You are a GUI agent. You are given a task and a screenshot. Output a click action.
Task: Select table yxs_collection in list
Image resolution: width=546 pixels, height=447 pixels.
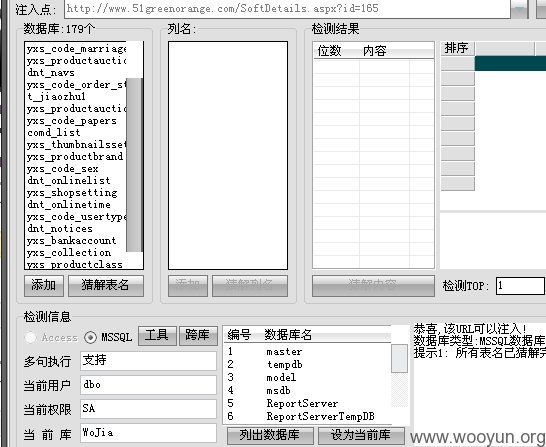tap(69, 253)
